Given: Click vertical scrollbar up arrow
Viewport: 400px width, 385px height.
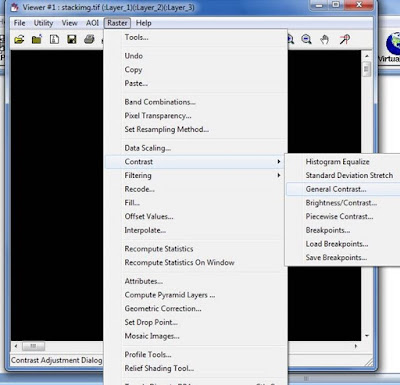Looking at the screenshot, I should coord(367,56).
